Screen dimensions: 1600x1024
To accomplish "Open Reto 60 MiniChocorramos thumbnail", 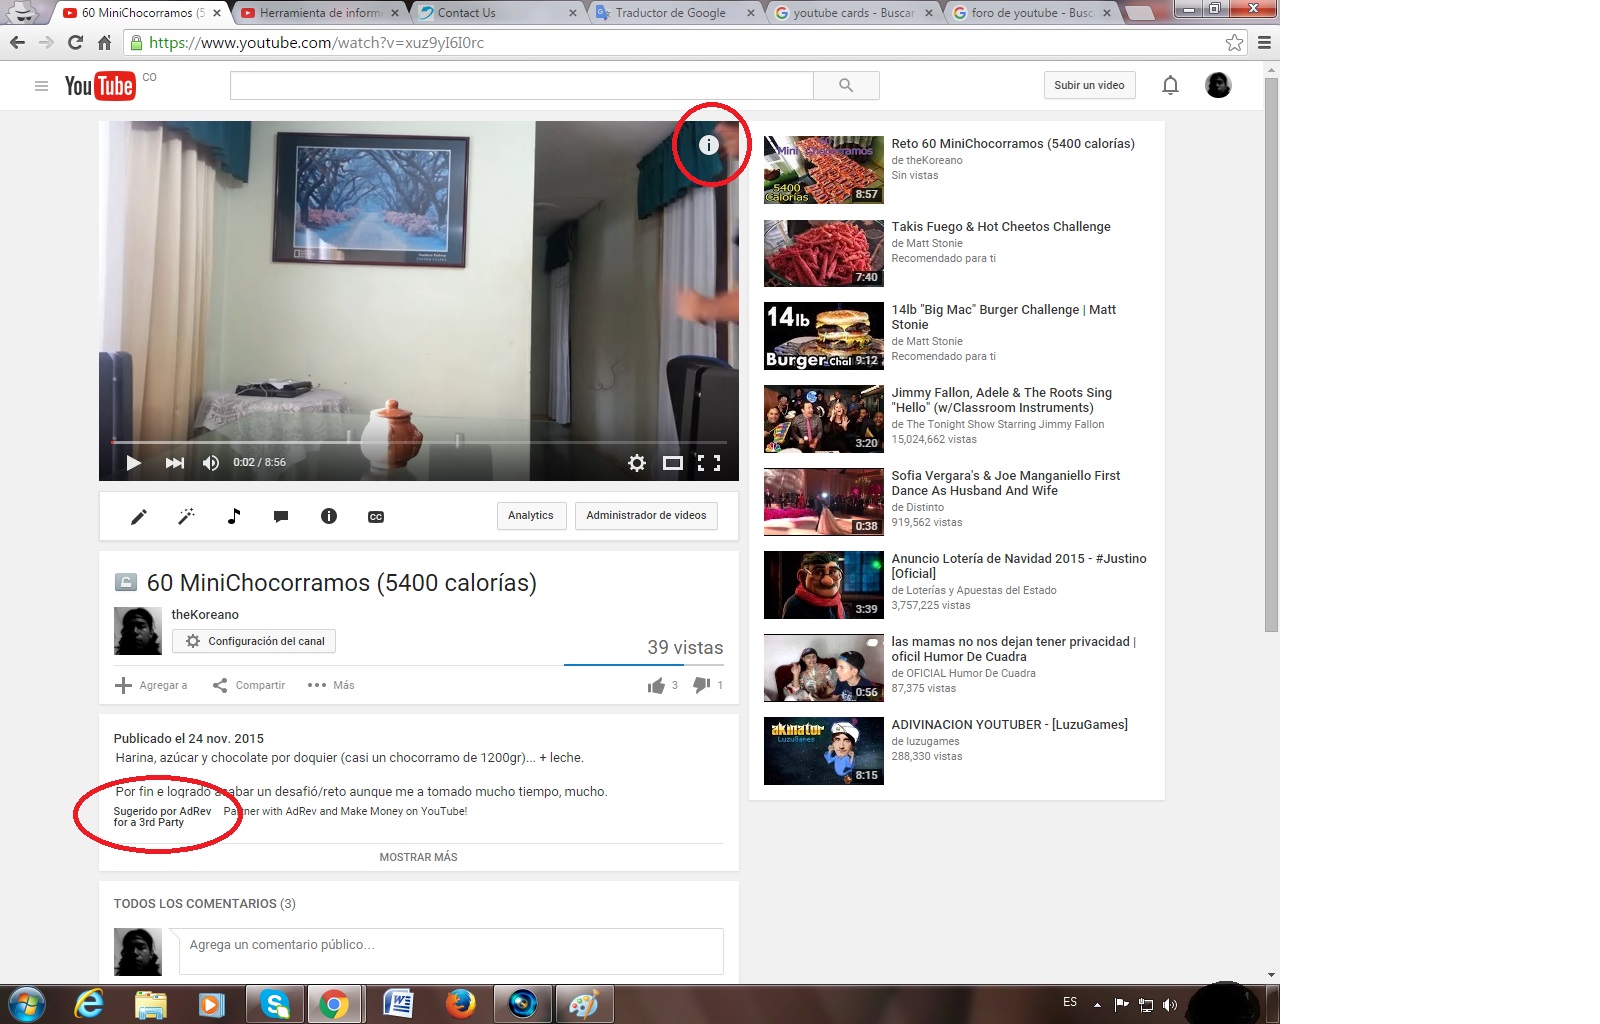I will pyautogui.click(x=824, y=170).
